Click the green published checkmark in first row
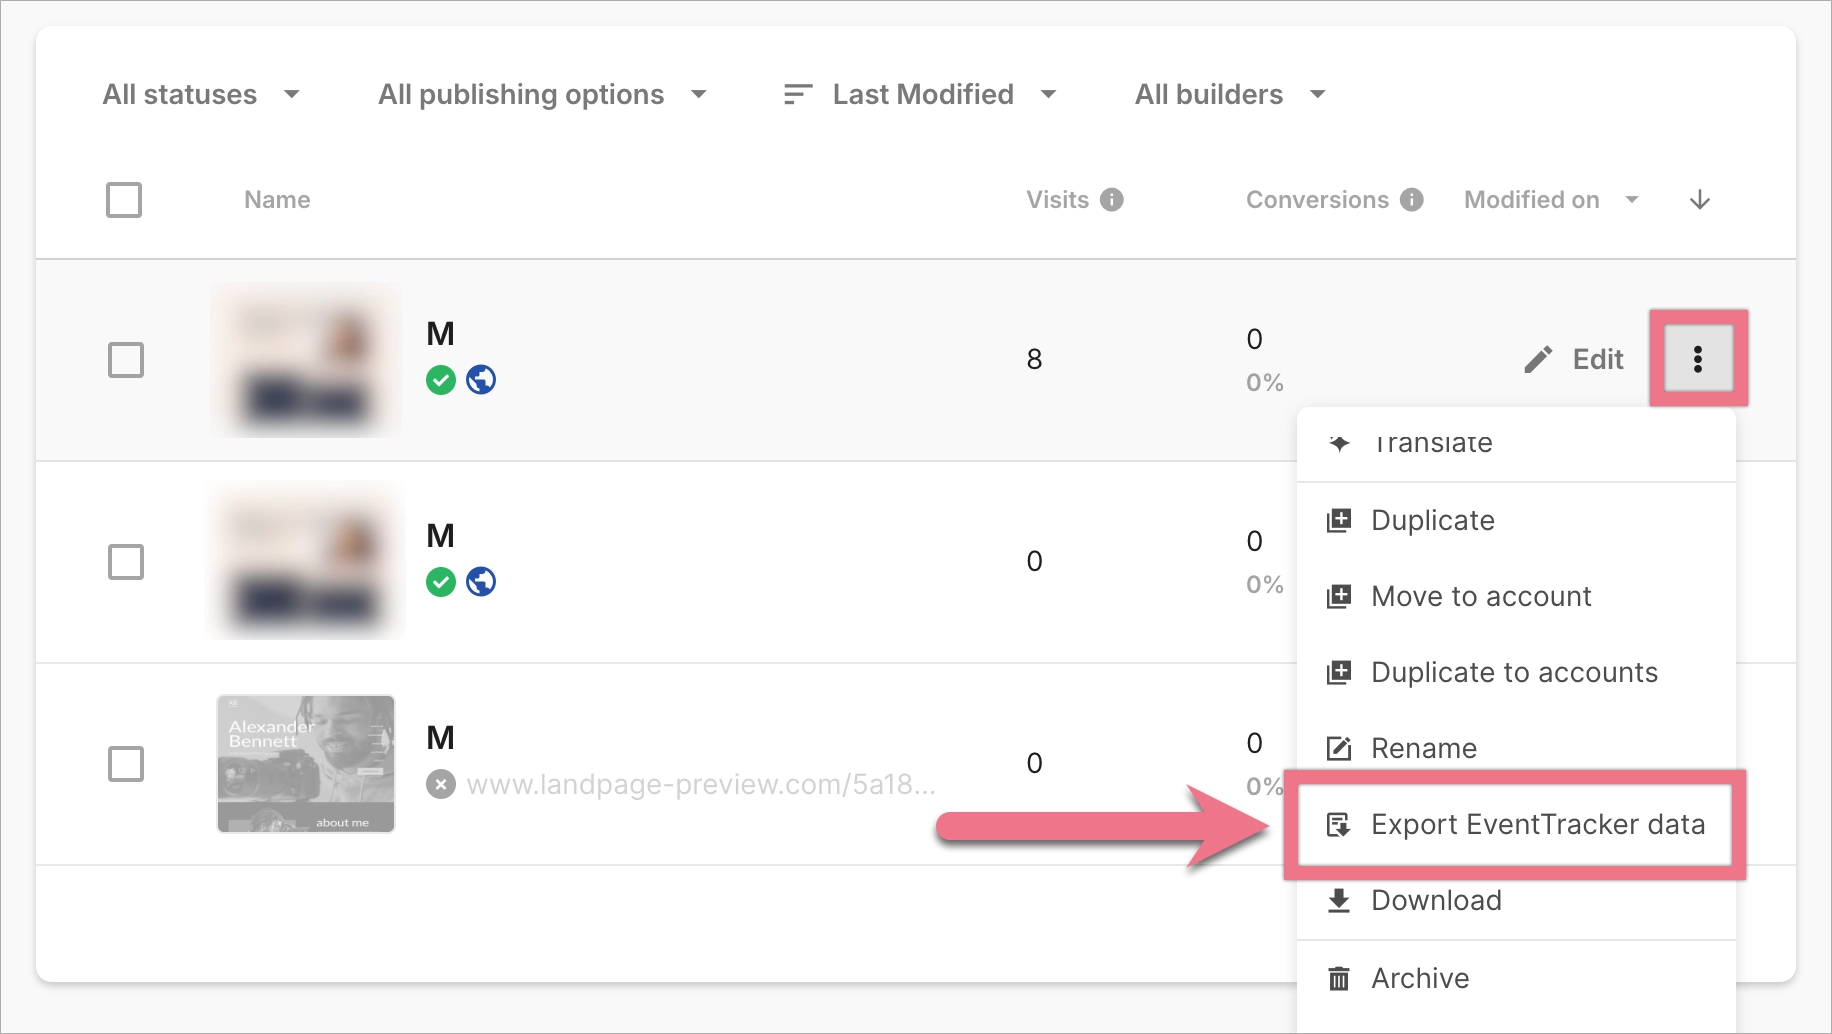Image resolution: width=1832 pixels, height=1034 pixels. click(x=441, y=380)
